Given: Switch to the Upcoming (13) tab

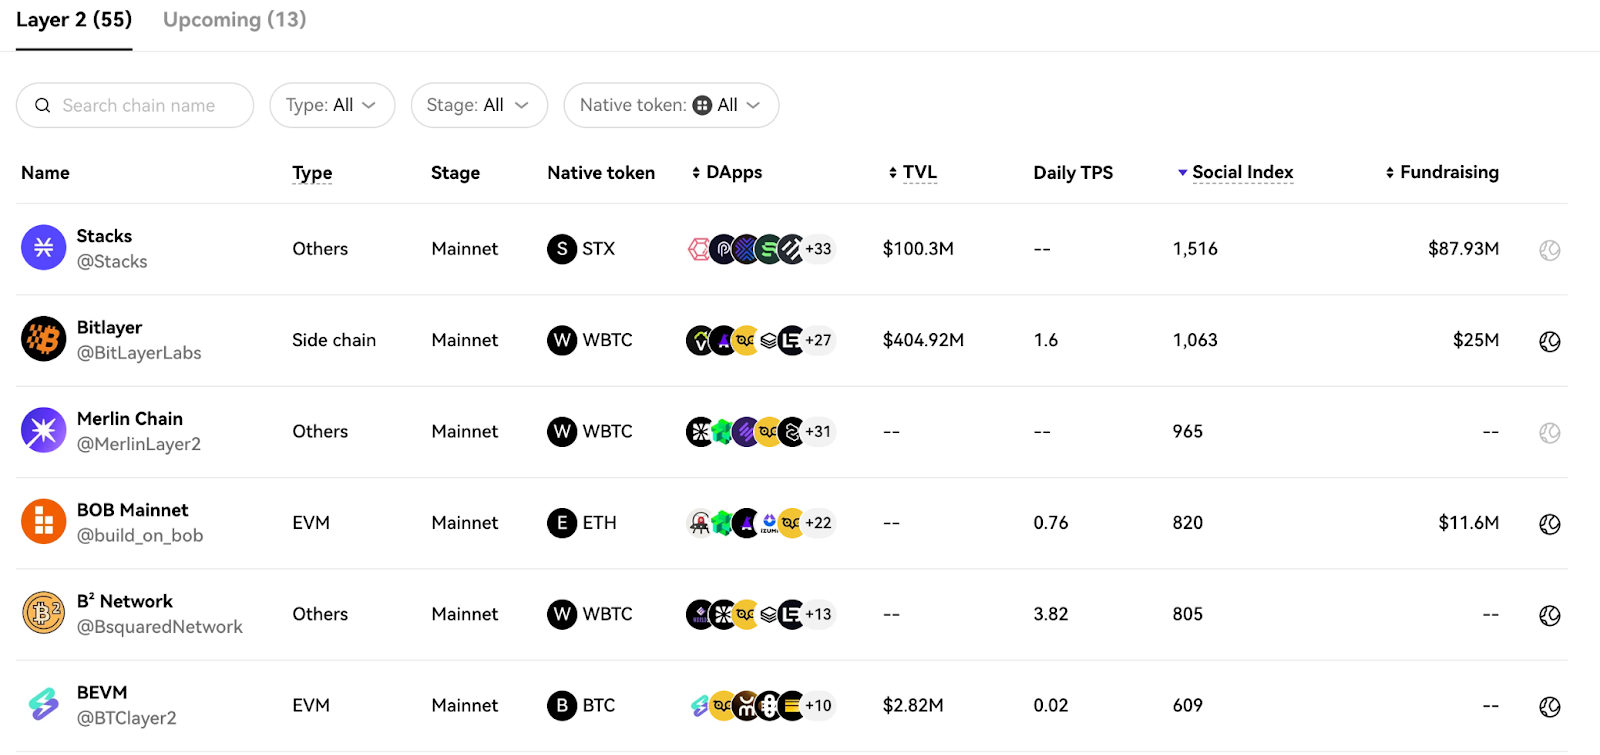Looking at the screenshot, I should (x=234, y=20).
